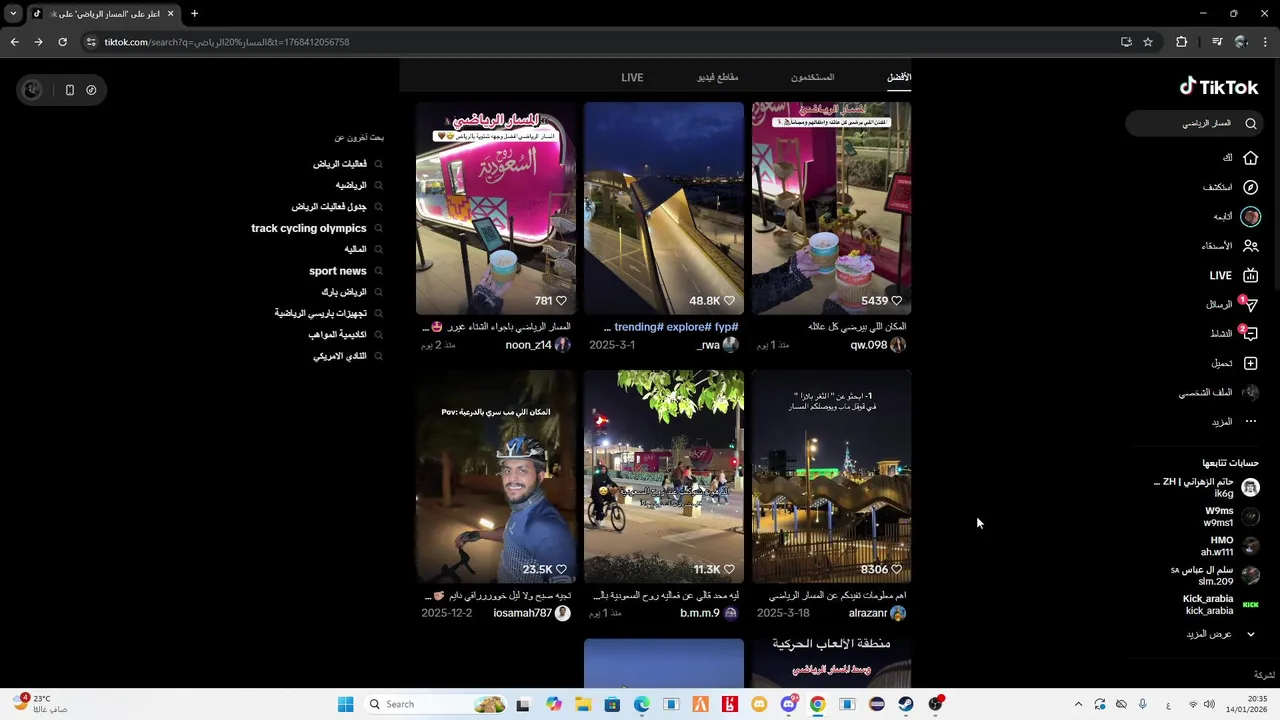Bookmark this page with star icon

tap(1148, 42)
